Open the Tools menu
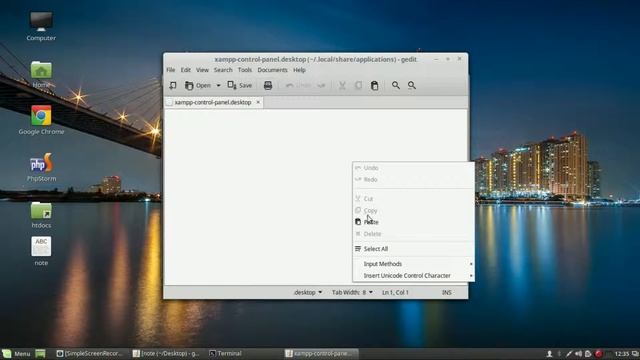Viewport: 640px width, 360px height. coord(245,70)
